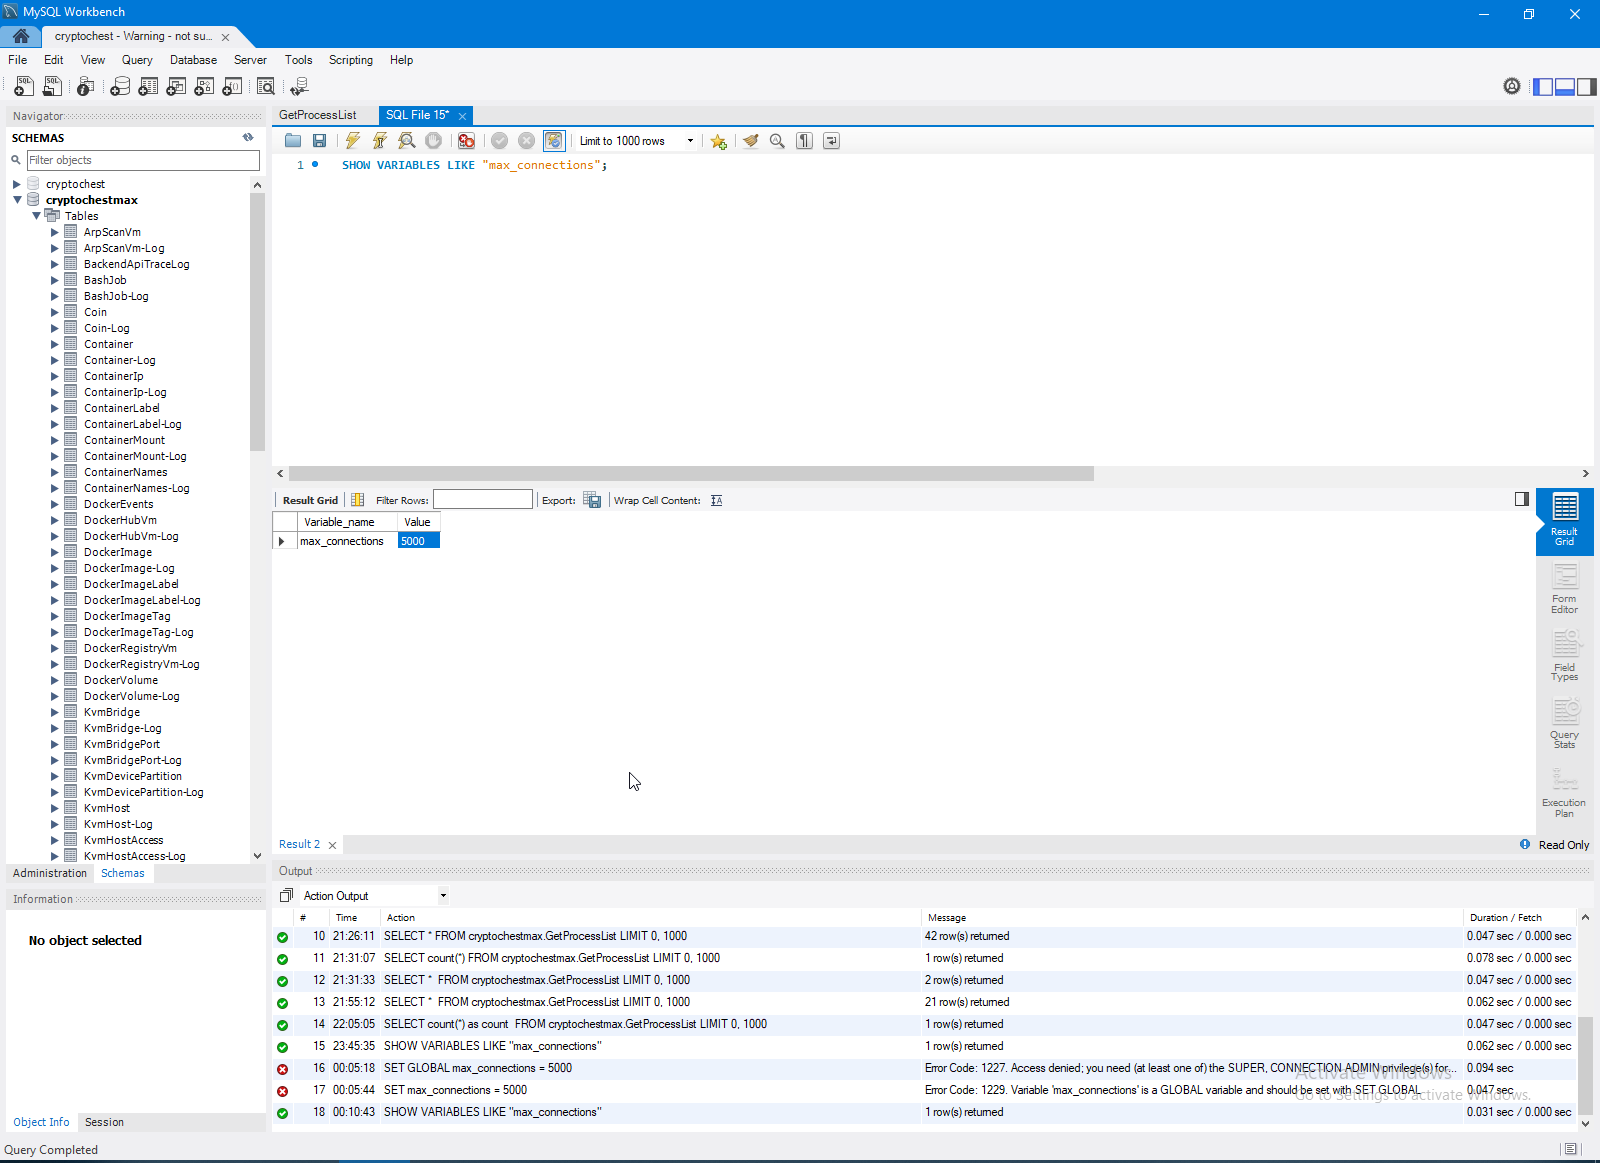
Task: Select the max_connections value cell 5000
Action: click(x=418, y=541)
